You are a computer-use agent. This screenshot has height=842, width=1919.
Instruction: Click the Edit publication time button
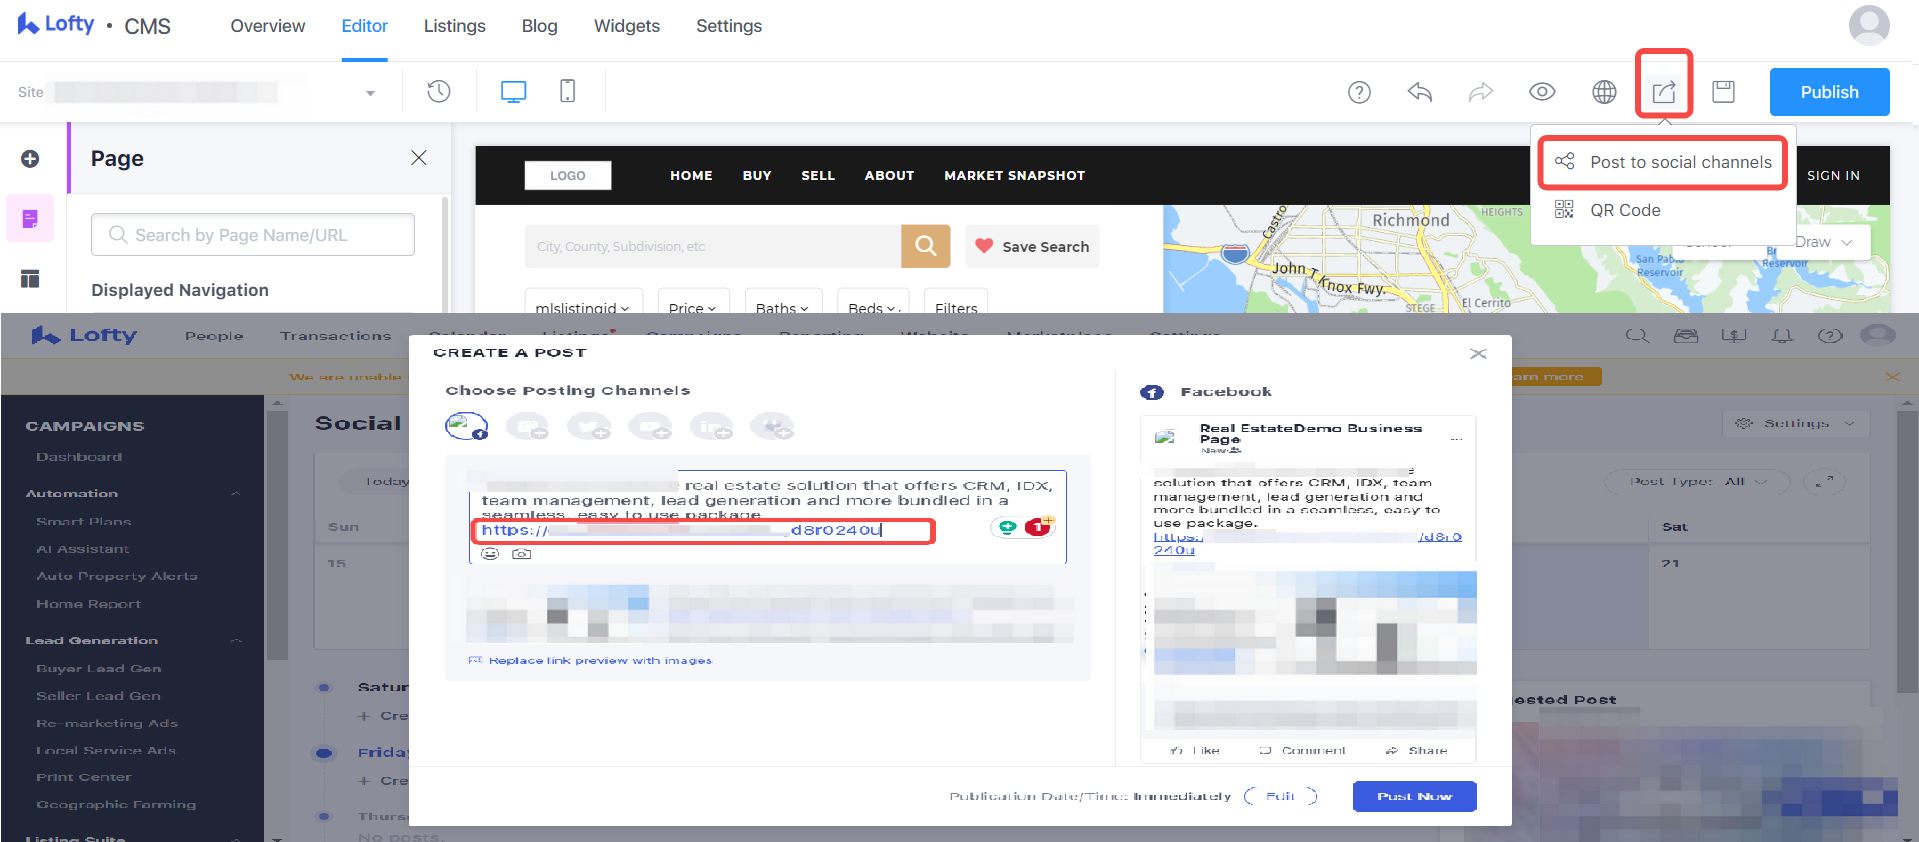click(x=1280, y=797)
